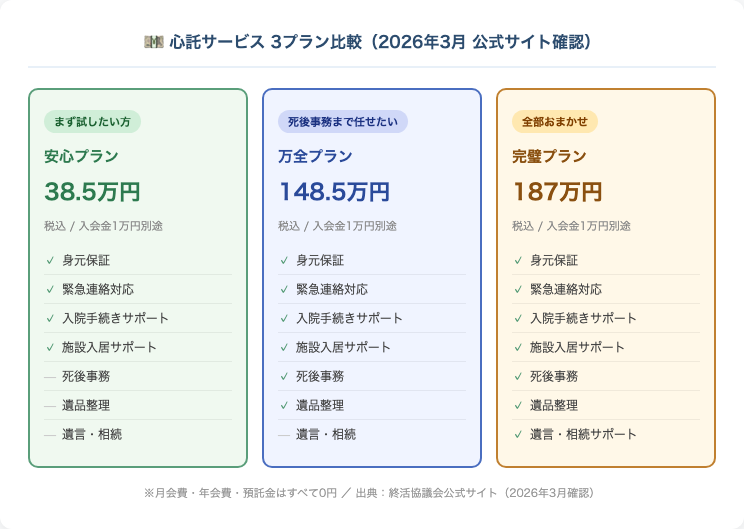Click the 身元保証 text in the 万全プラン card
Image resolution: width=744 pixels, height=529 pixels.
pyautogui.click(x=320, y=260)
